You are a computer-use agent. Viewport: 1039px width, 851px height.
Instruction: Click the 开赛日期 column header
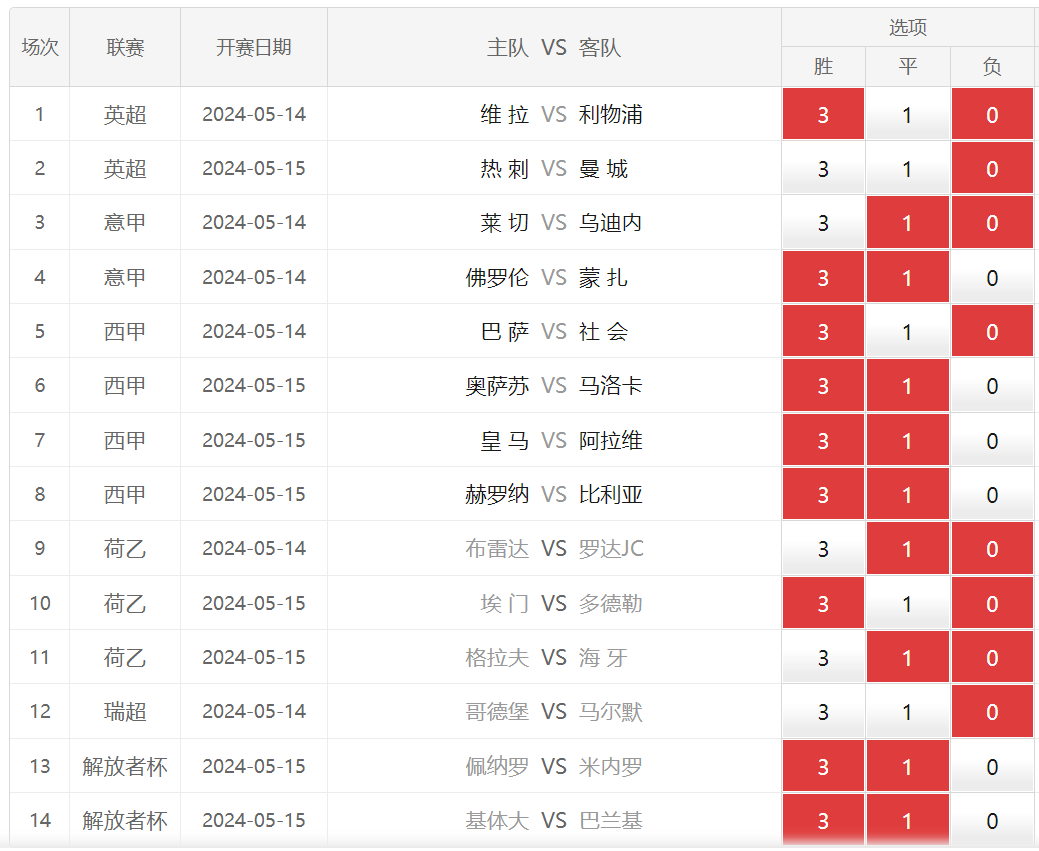click(254, 47)
